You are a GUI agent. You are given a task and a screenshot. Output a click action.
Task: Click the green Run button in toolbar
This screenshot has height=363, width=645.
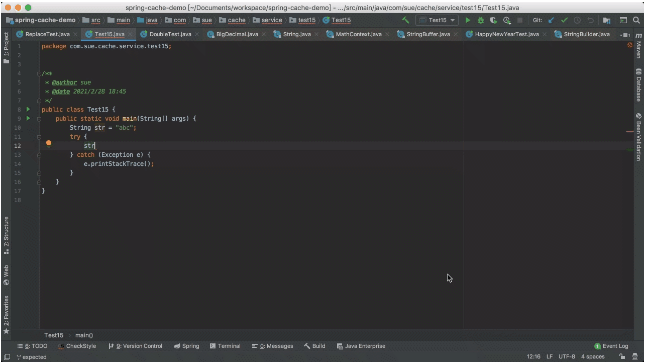click(x=467, y=20)
